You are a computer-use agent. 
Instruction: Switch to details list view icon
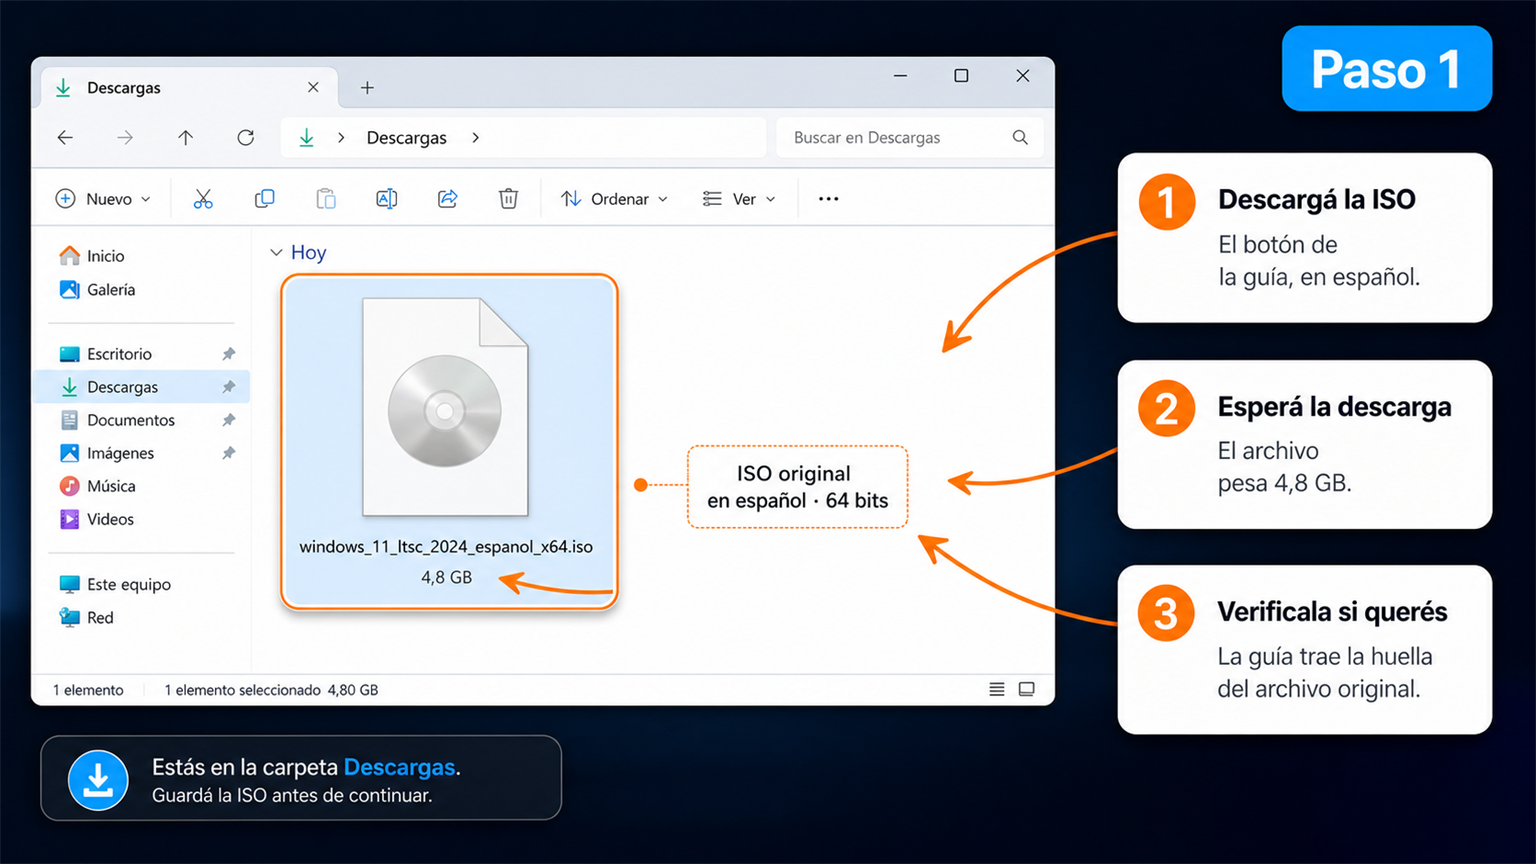pos(997,689)
